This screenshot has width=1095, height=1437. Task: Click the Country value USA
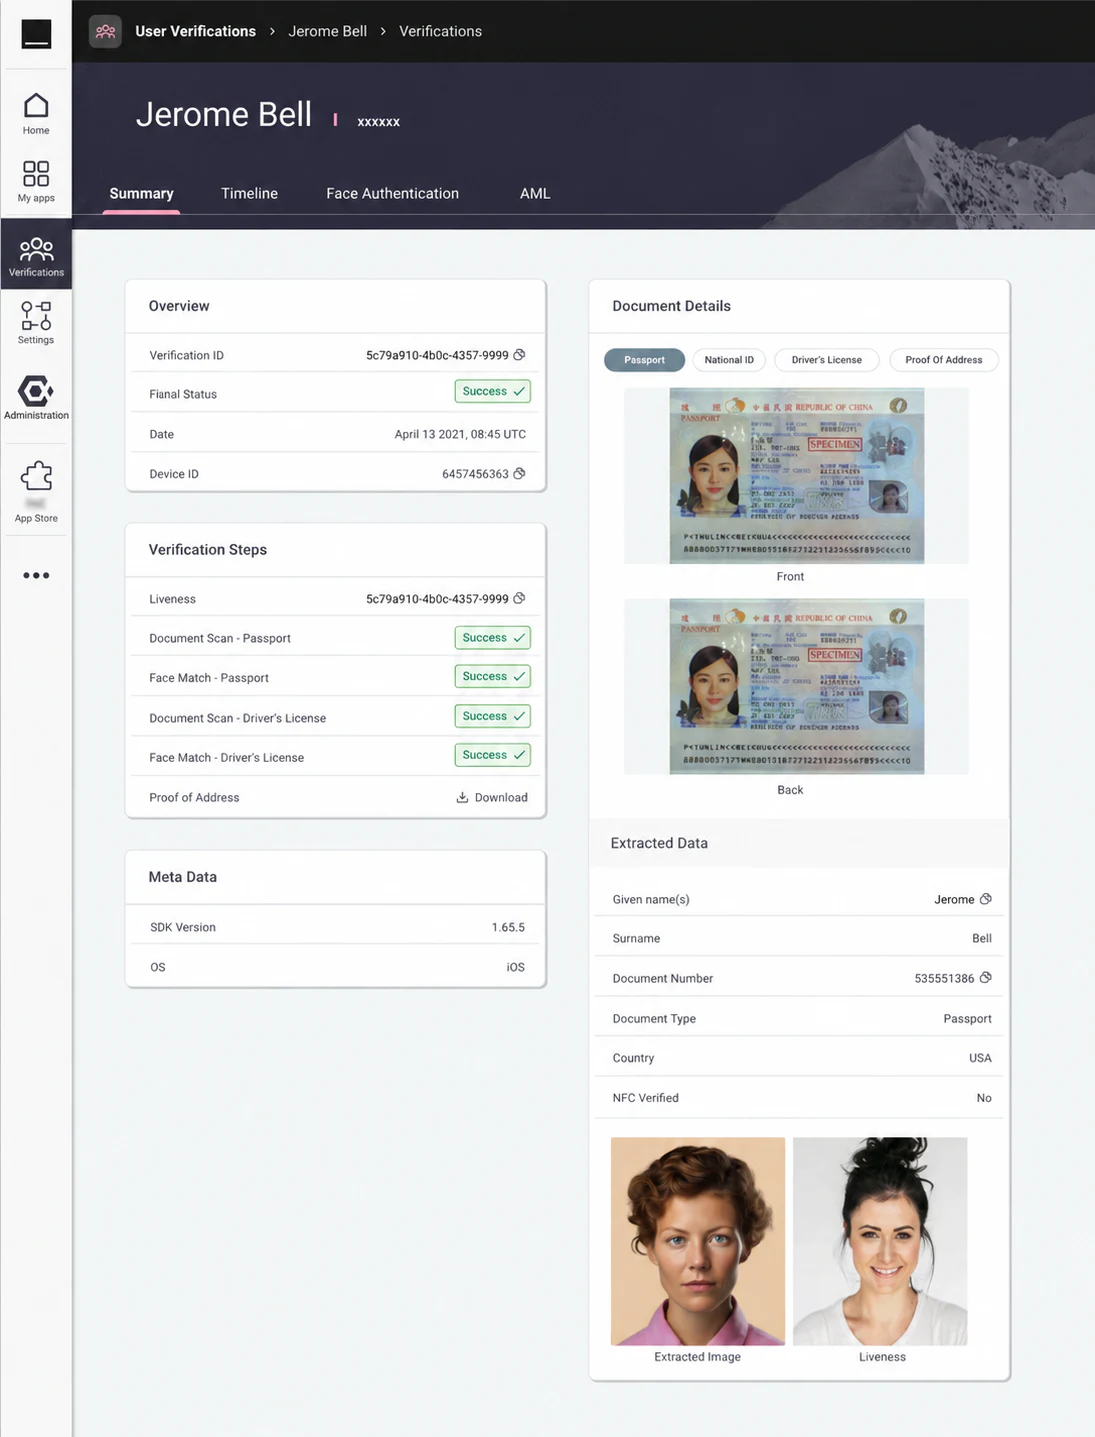click(x=980, y=1058)
